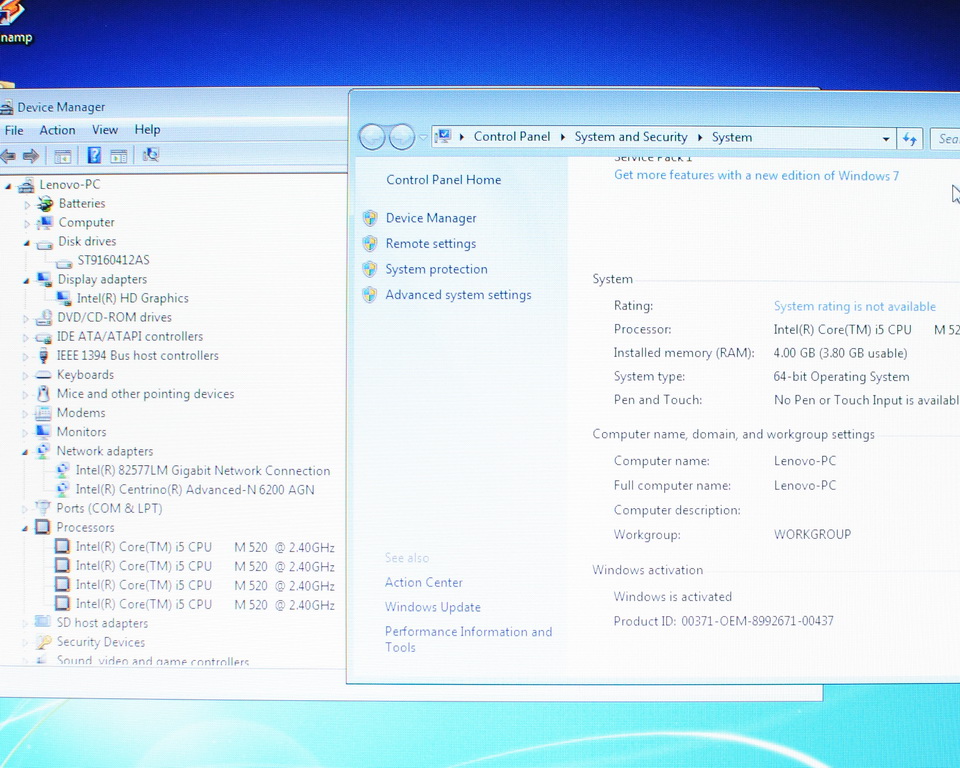Open the Windows Update link
Screen dimensions: 960x768
pyautogui.click(x=432, y=607)
